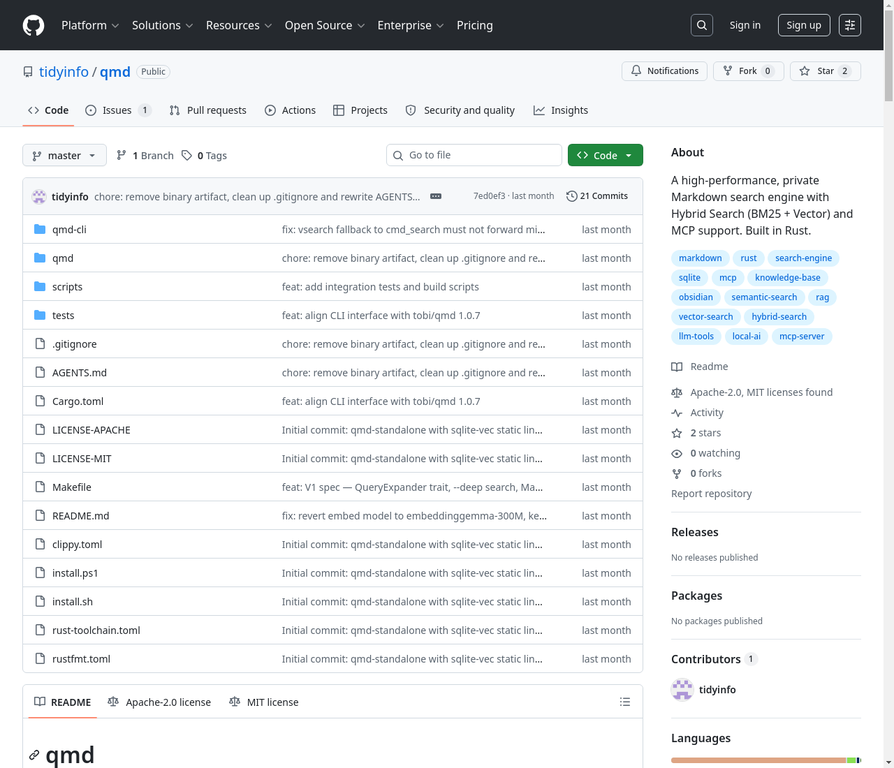
Task: Open the master branch dropdown
Action: click(x=63, y=155)
